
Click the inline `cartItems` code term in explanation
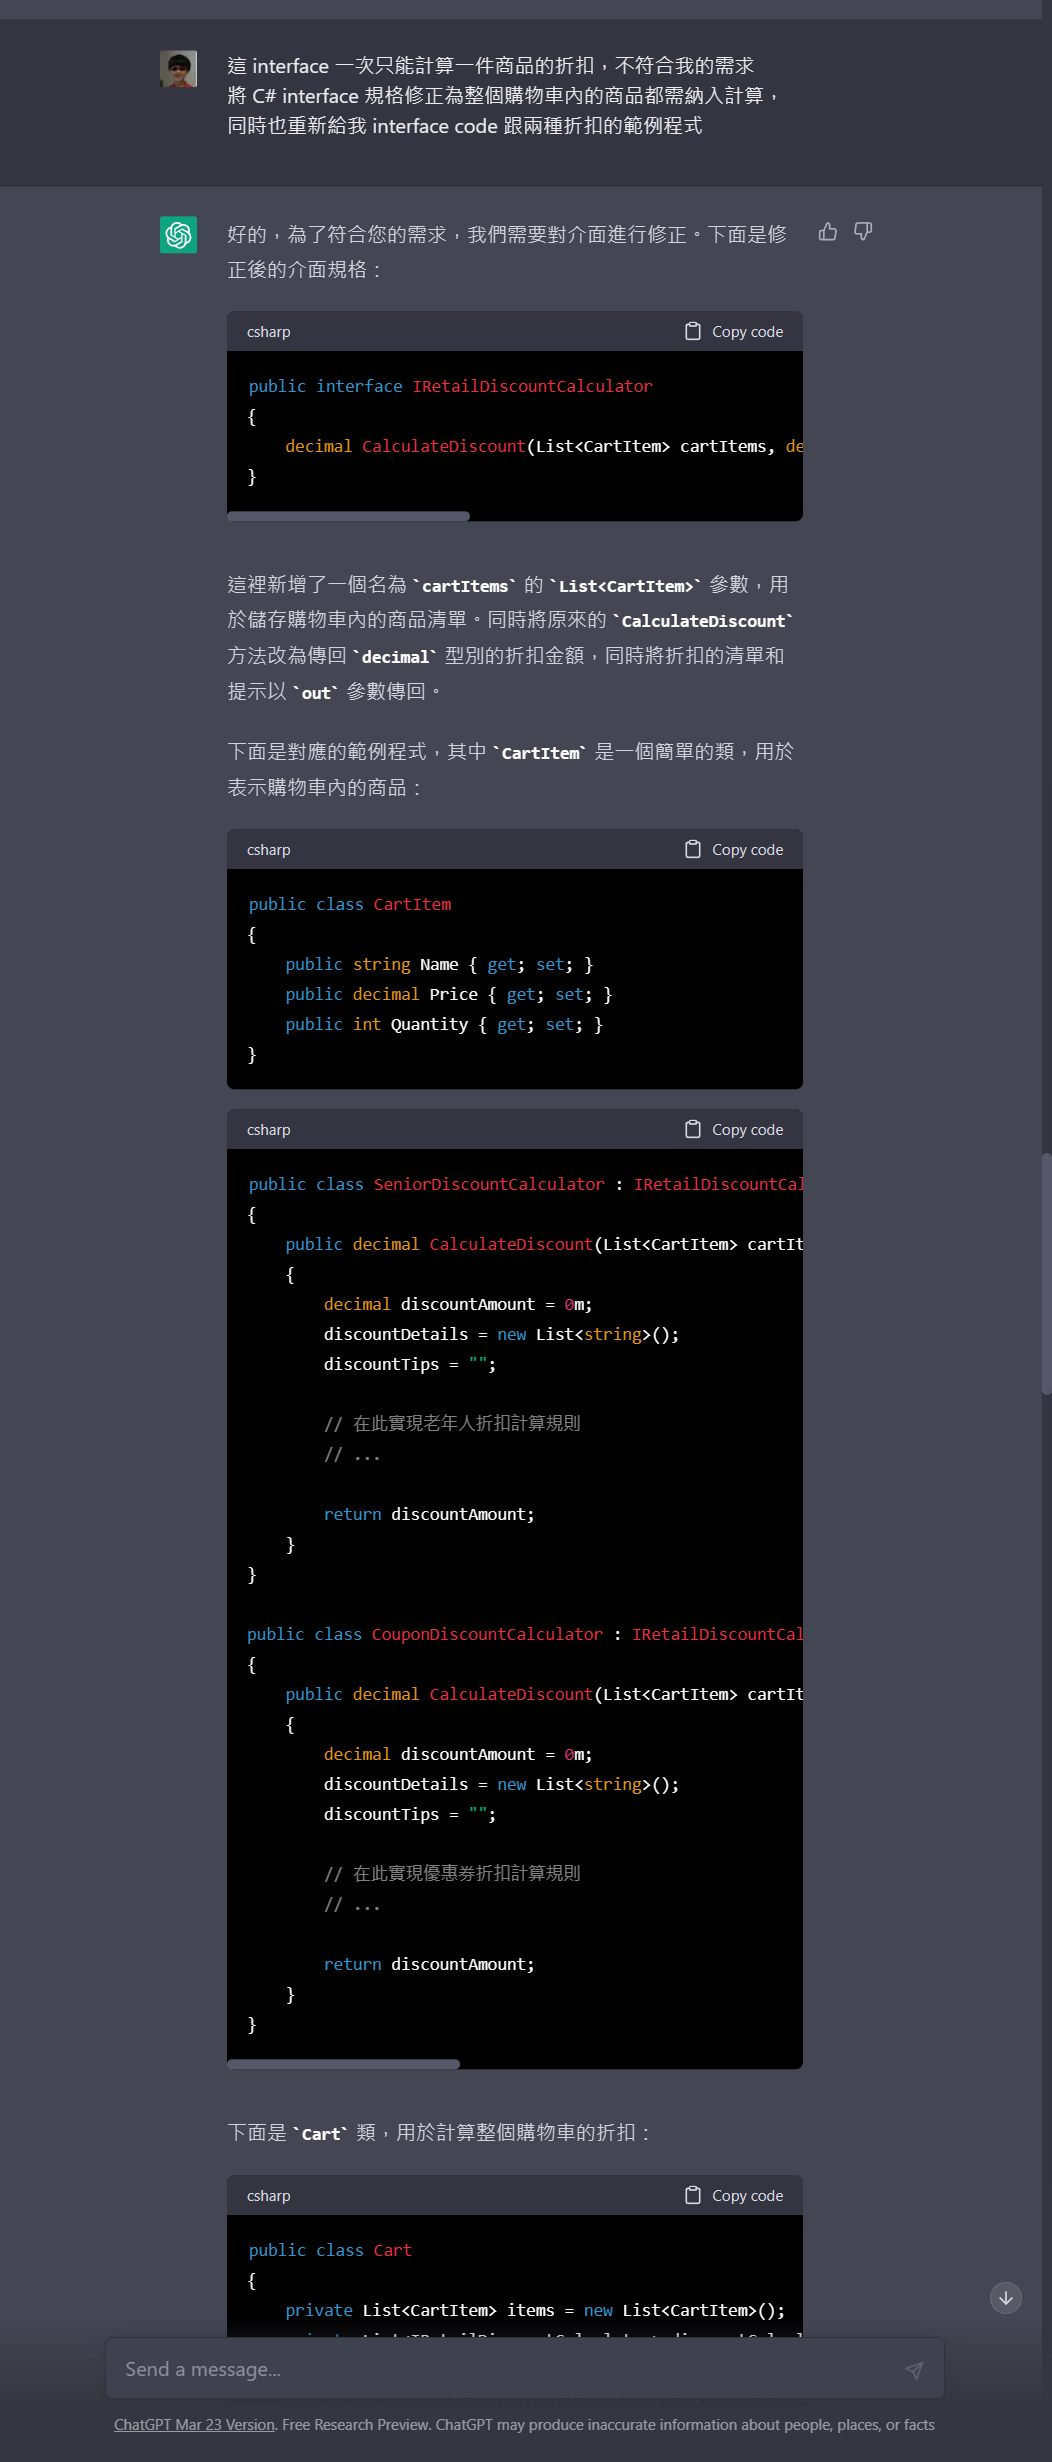(x=465, y=586)
